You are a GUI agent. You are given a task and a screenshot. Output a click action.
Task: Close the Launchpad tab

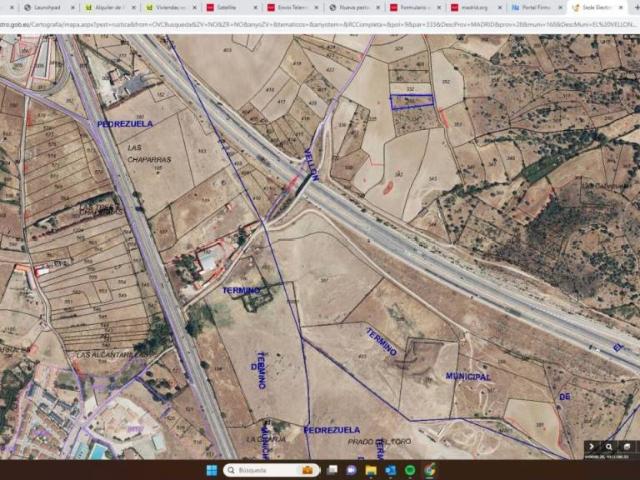pos(73,7)
